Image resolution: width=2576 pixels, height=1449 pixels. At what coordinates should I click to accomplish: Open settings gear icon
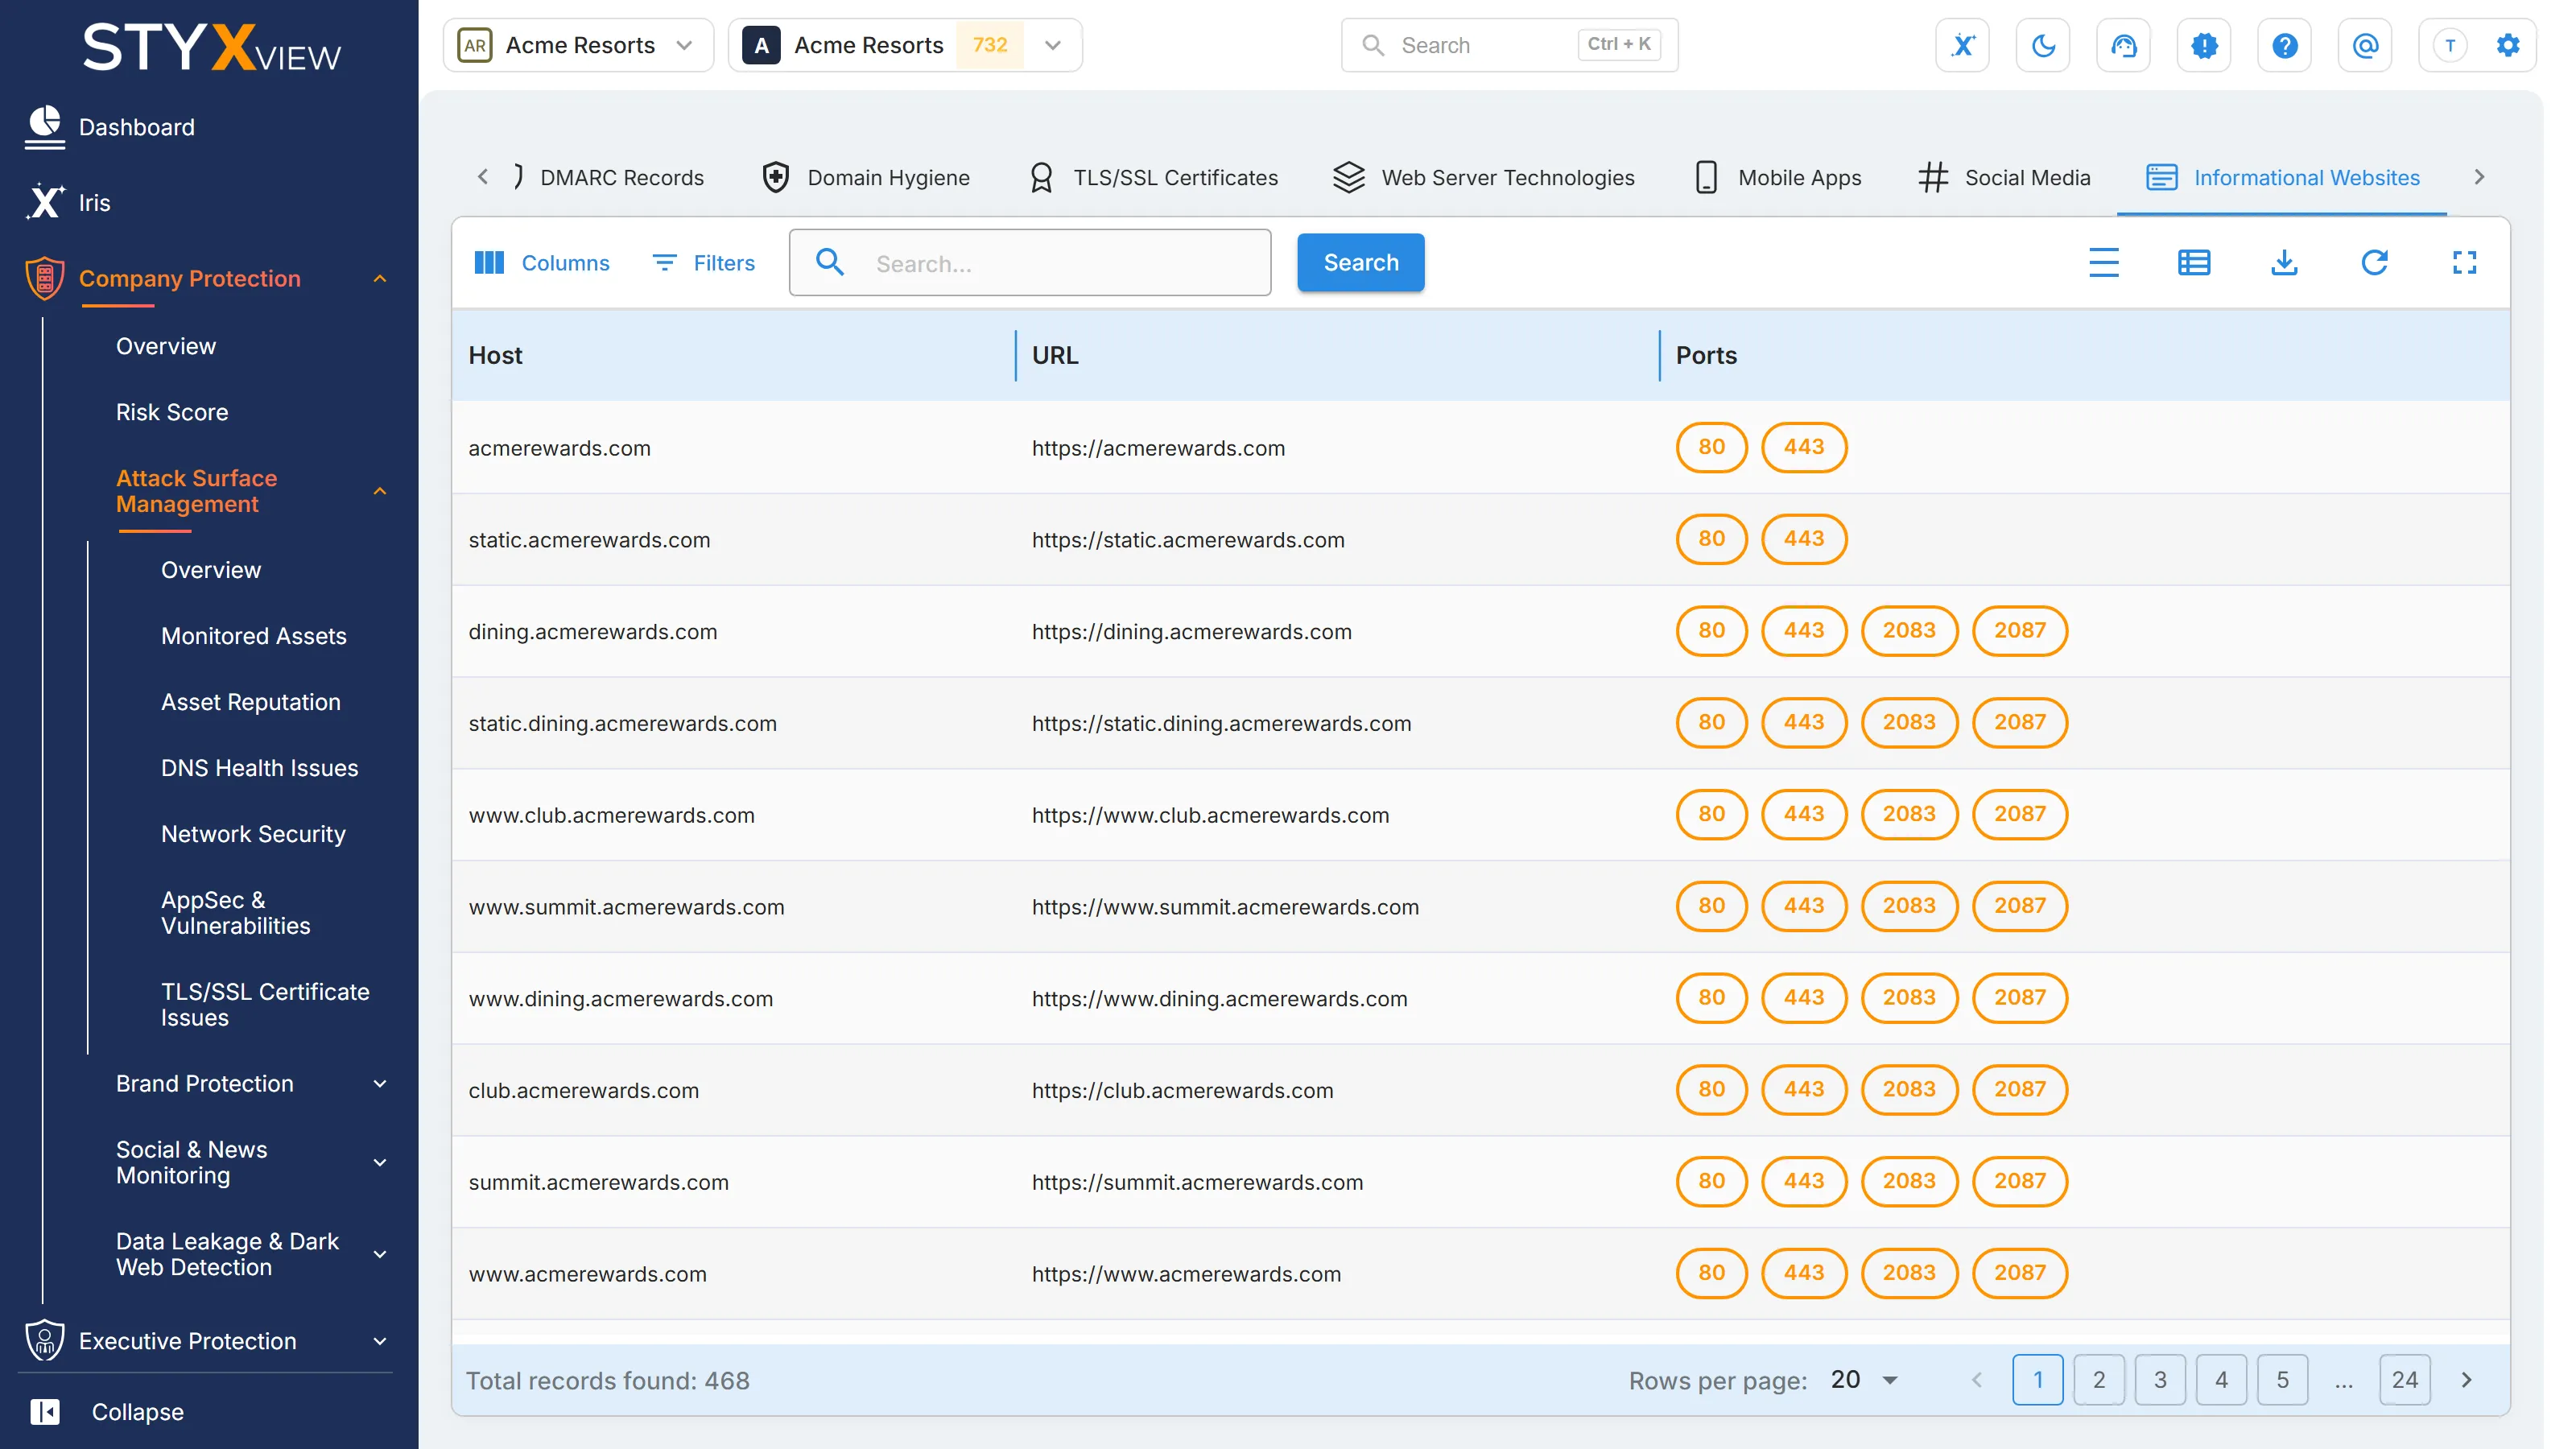coord(2508,45)
